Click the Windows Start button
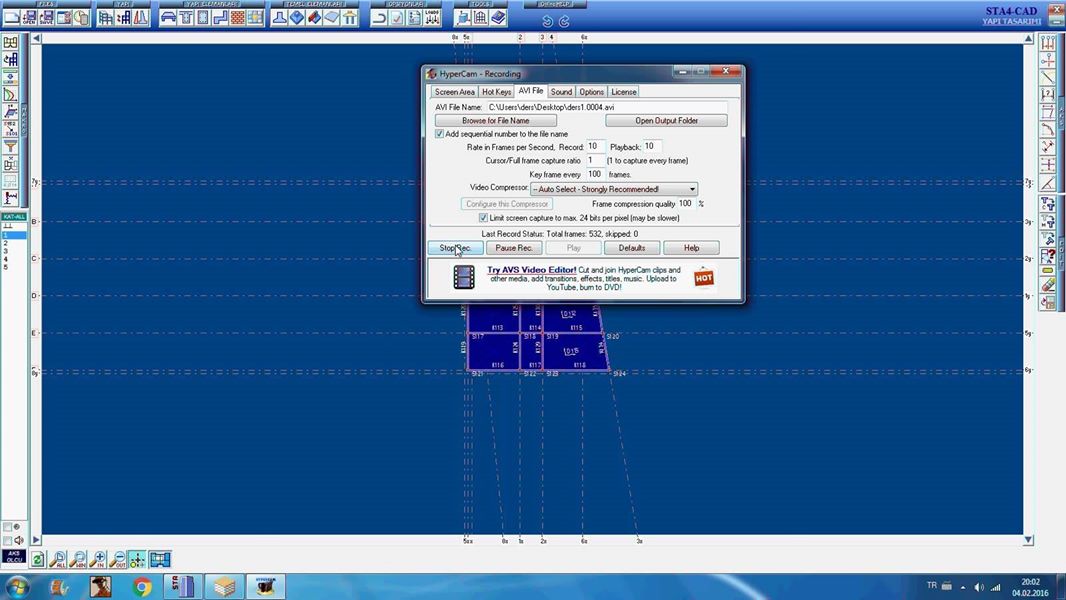 click(17, 586)
